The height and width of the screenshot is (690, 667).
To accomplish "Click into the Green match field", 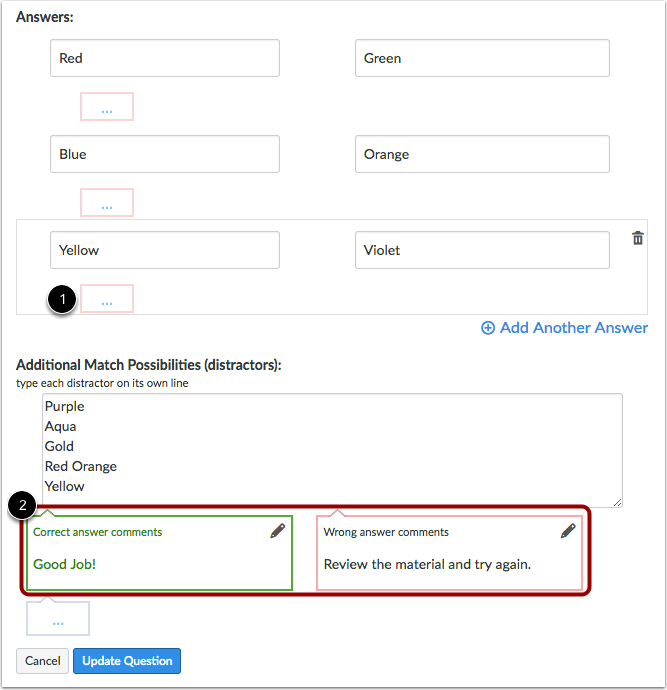I will [x=482, y=58].
